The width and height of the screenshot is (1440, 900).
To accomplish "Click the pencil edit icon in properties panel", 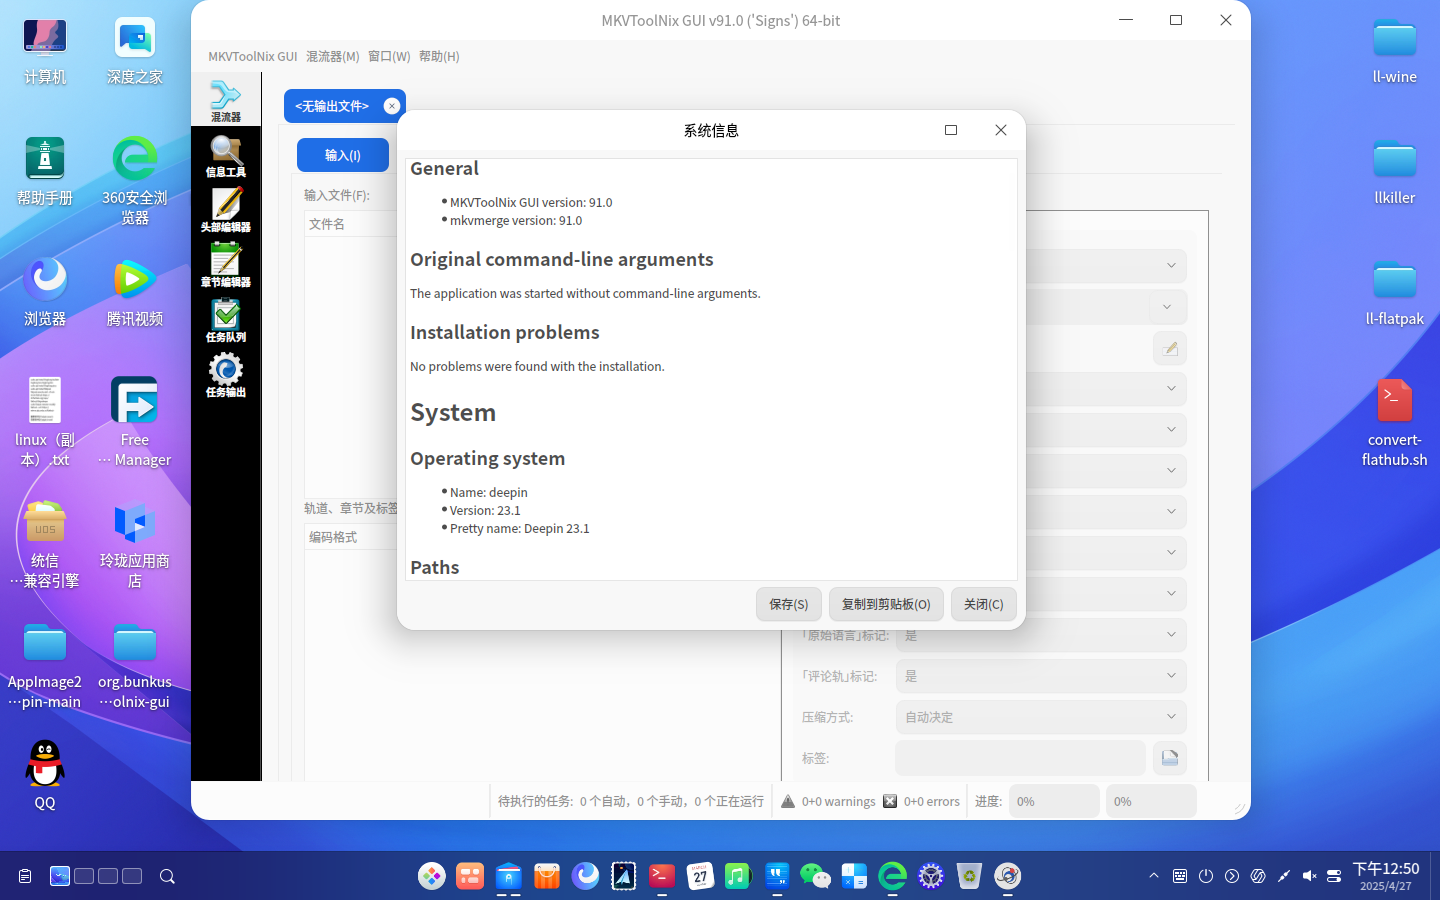I will pos(1170,348).
